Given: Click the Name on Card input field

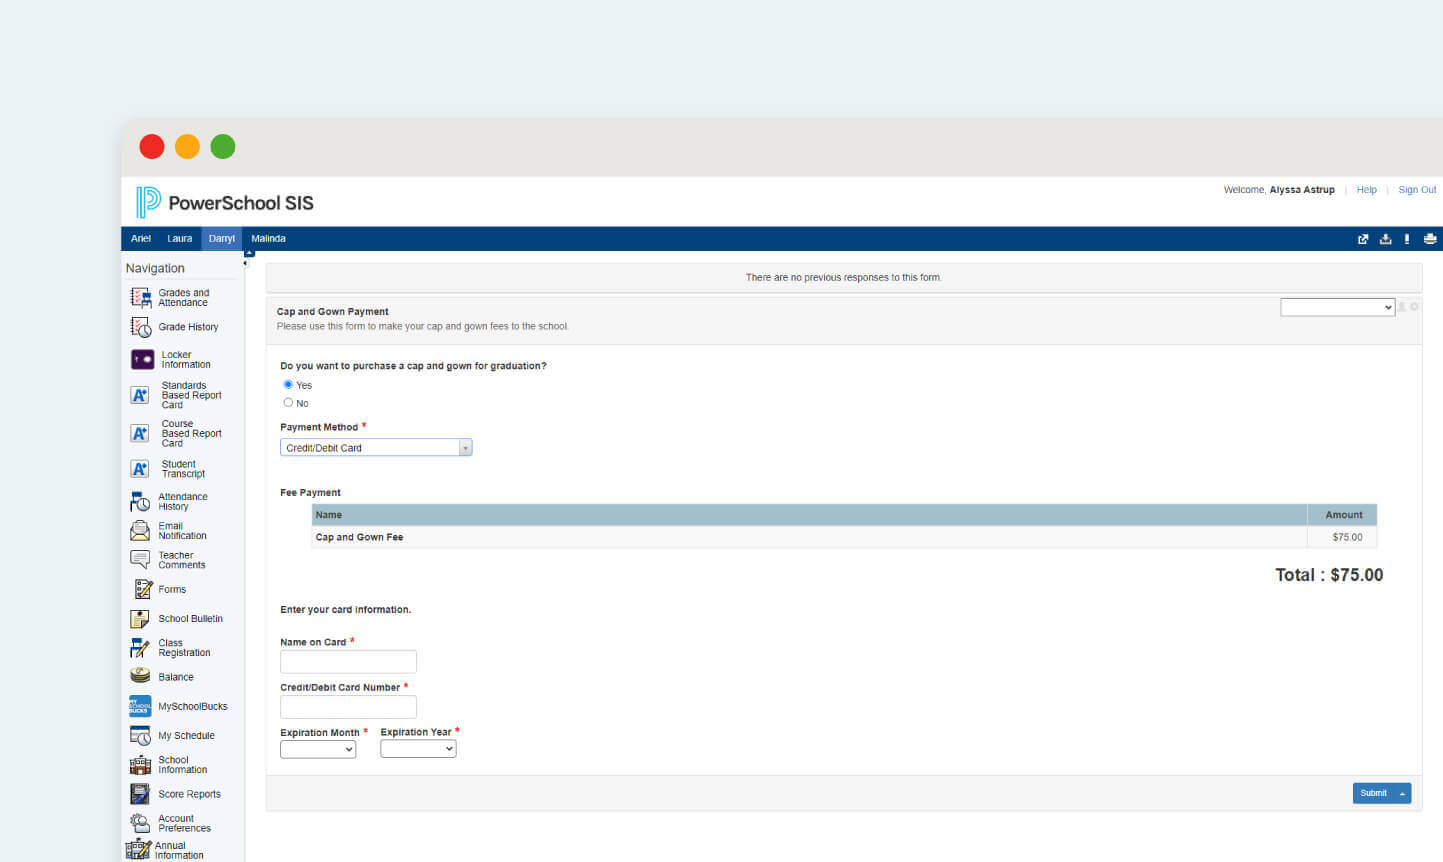Looking at the screenshot, I should coord(348,661).
